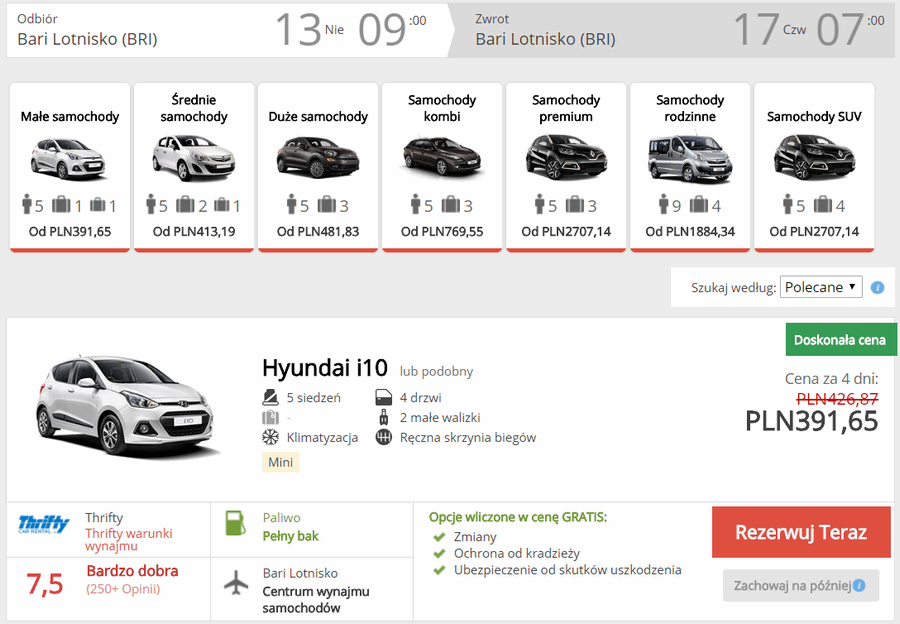This screenshot has width=900, height=624.
Task: Click the Pełny bak fuel policy text
Action: pyautogui.click(x=290, y=536)
